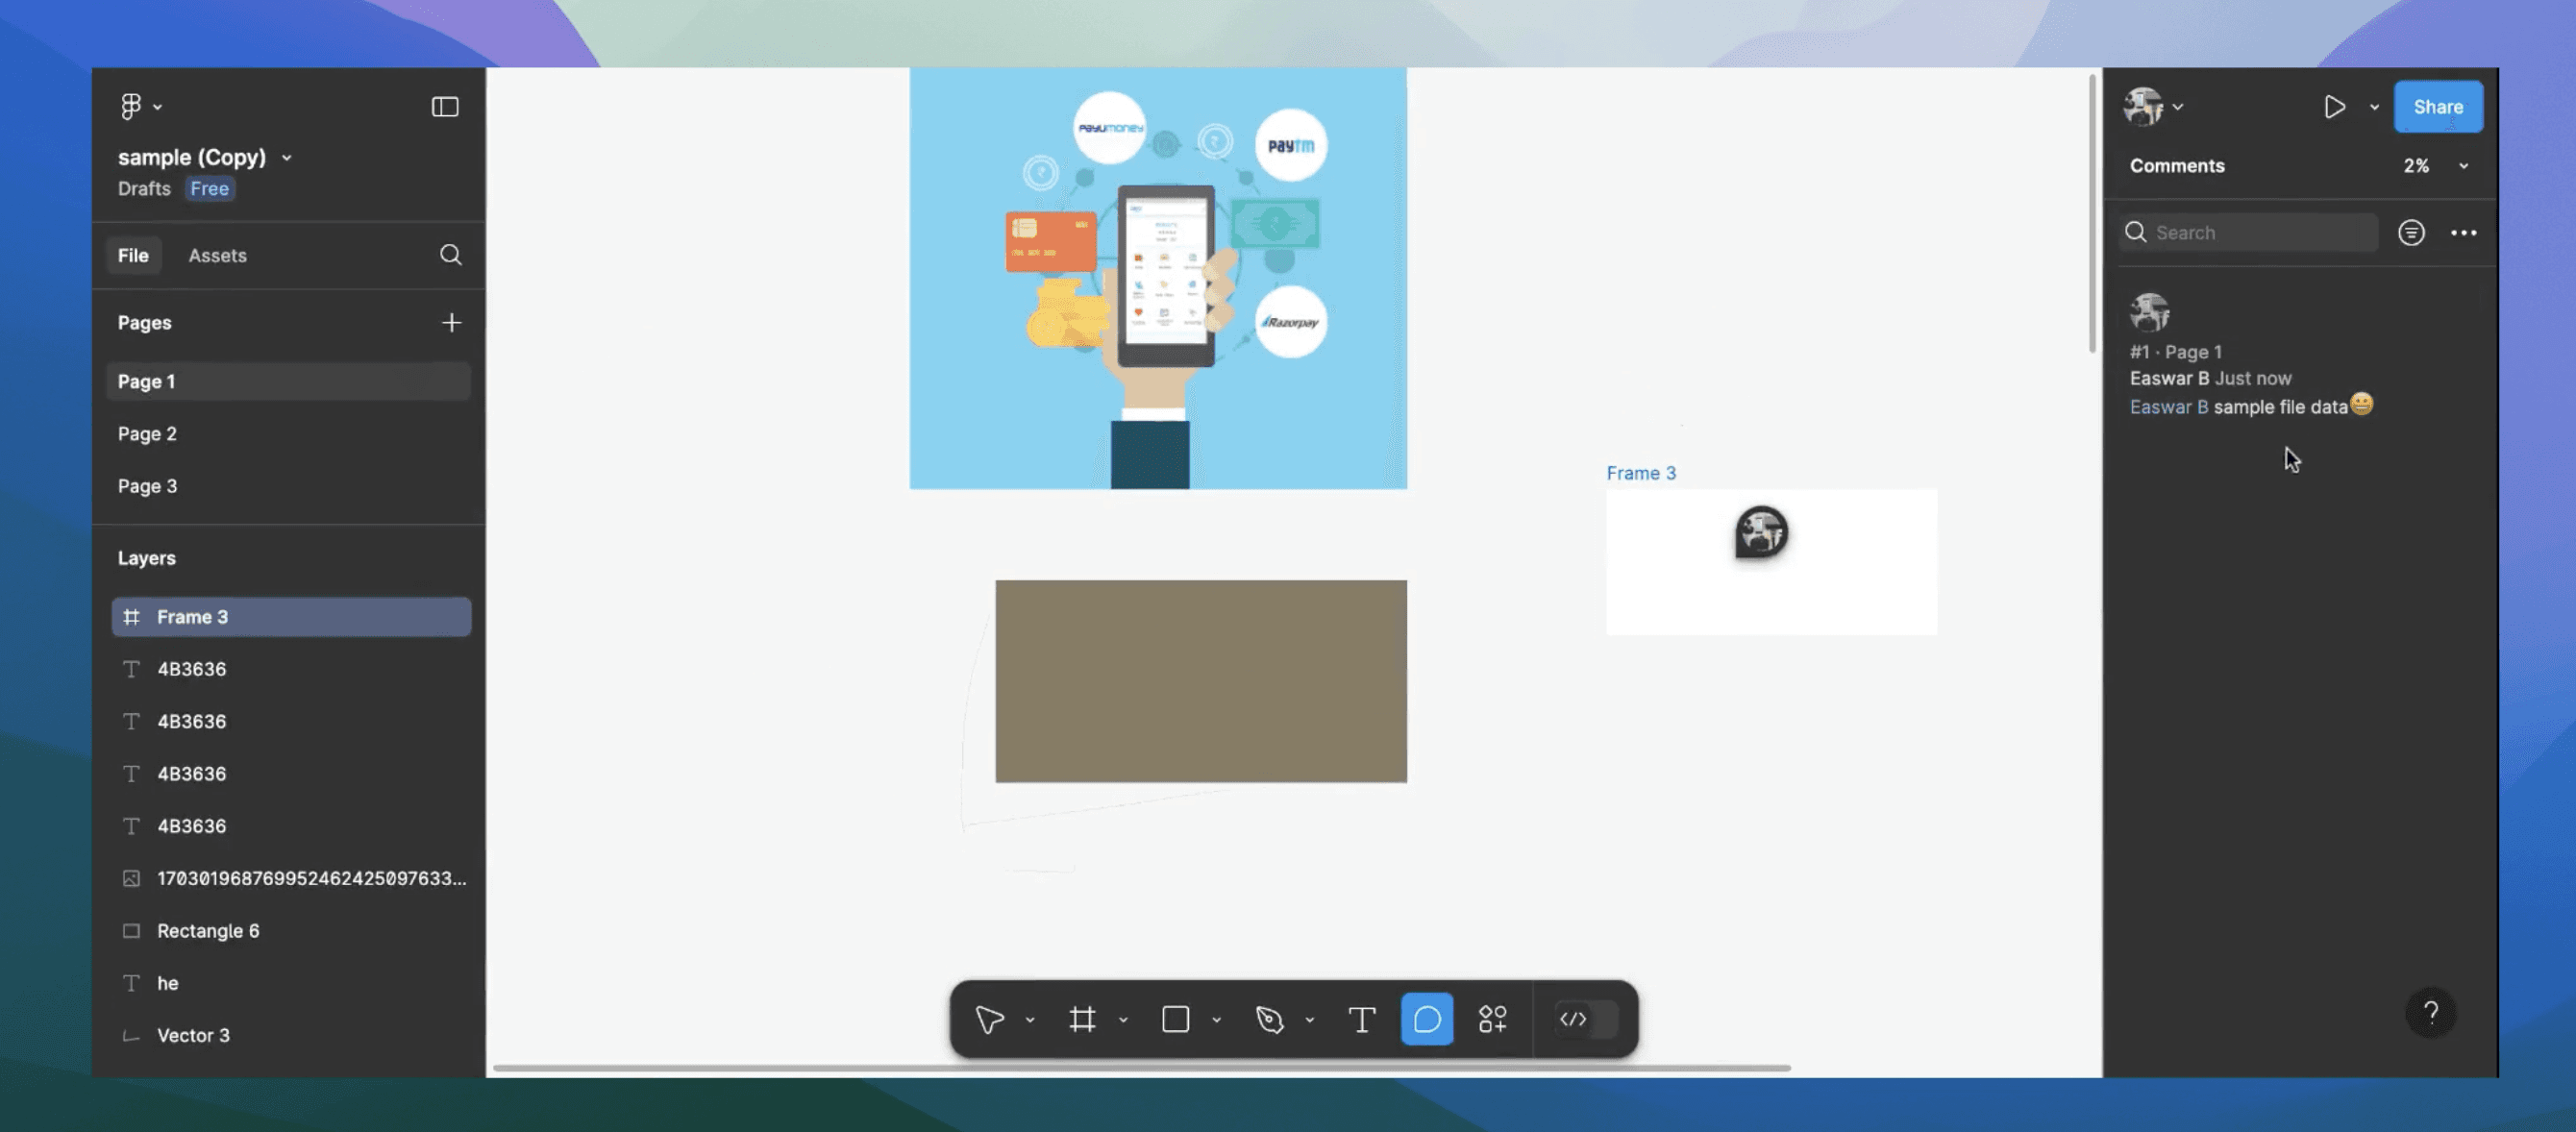Select the Frame tool in the toolbar
2576x1132 pixels.
click(x=1082, y=1019)
